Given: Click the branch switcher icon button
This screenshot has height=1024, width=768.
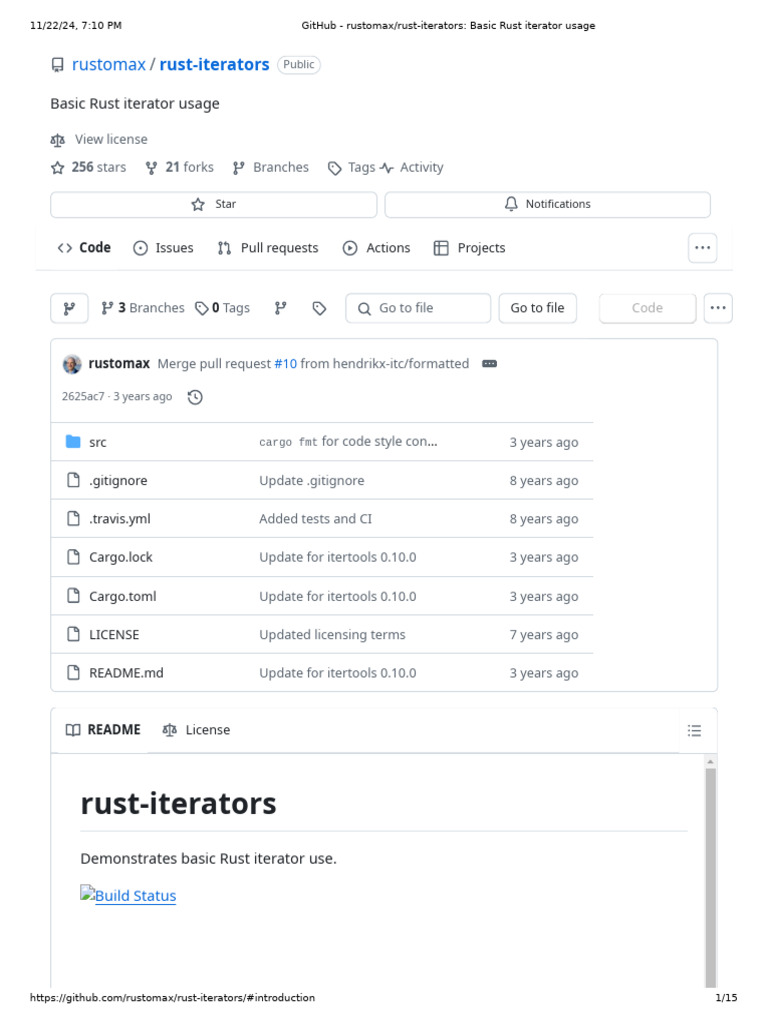Looking at the screenshot, I should click(x=69, y=308).
